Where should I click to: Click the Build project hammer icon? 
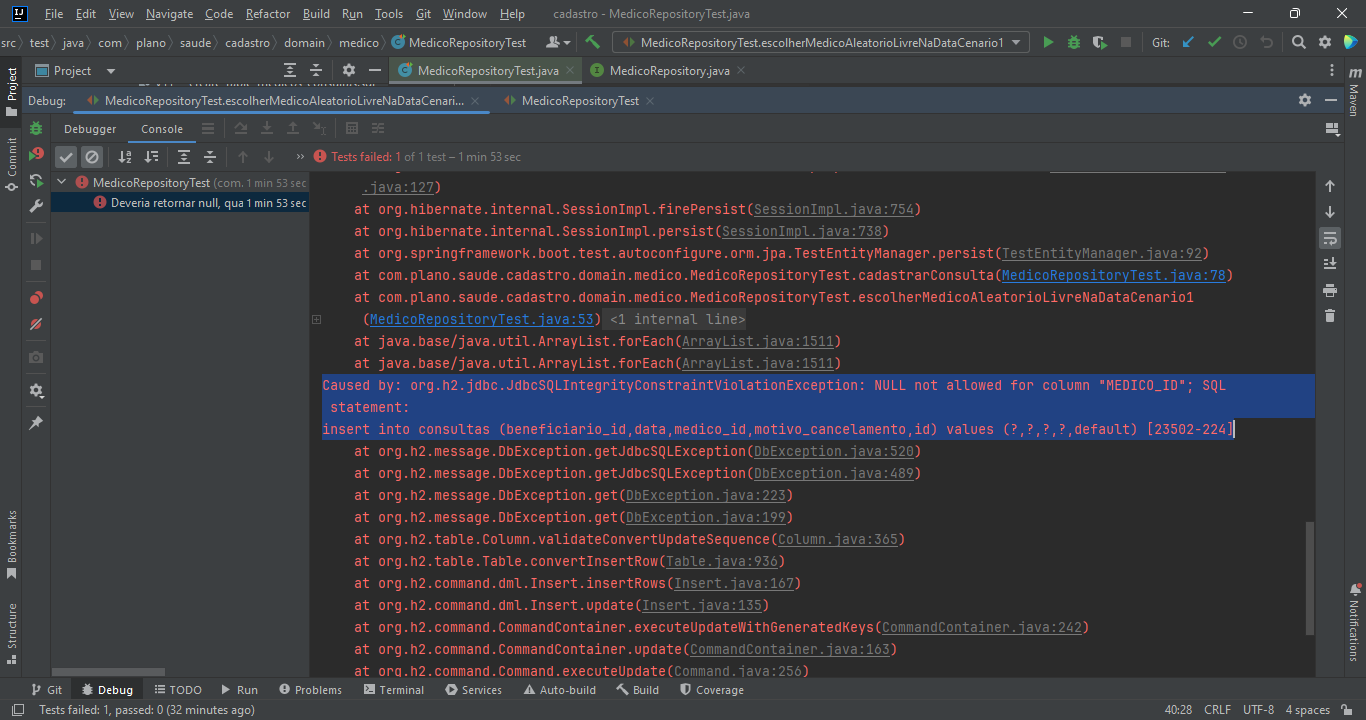592,42
